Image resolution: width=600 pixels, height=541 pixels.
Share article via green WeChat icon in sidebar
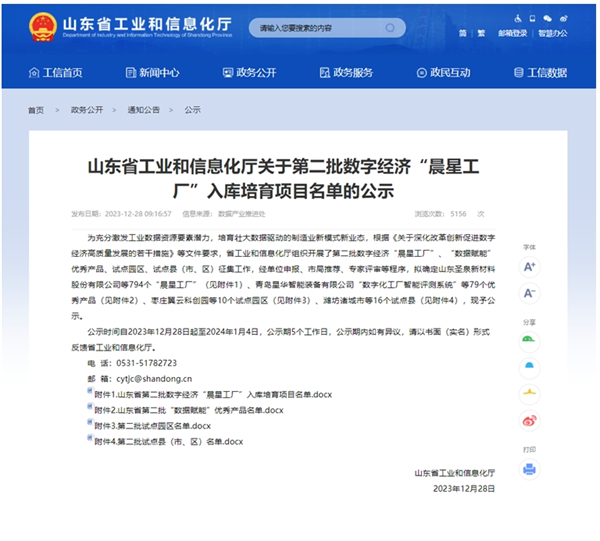(529, 340)
